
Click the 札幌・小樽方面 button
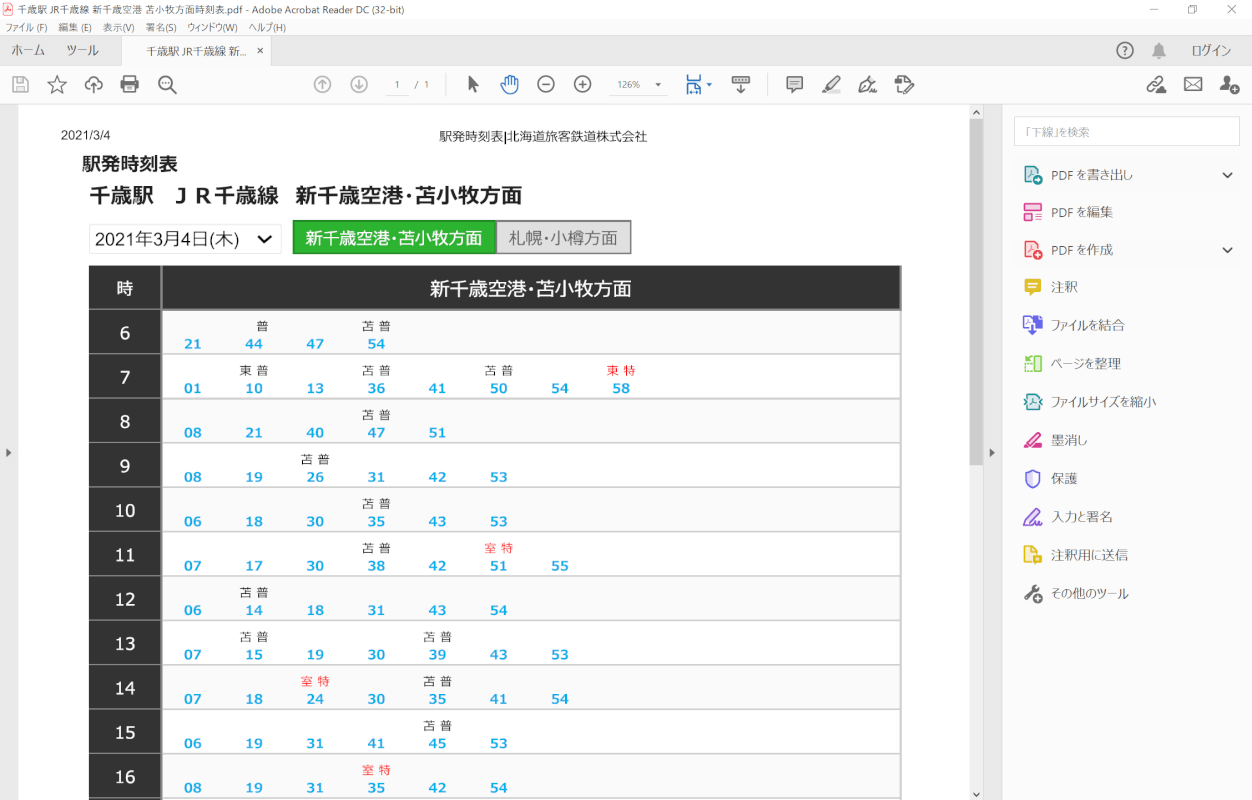click(563, 238)
